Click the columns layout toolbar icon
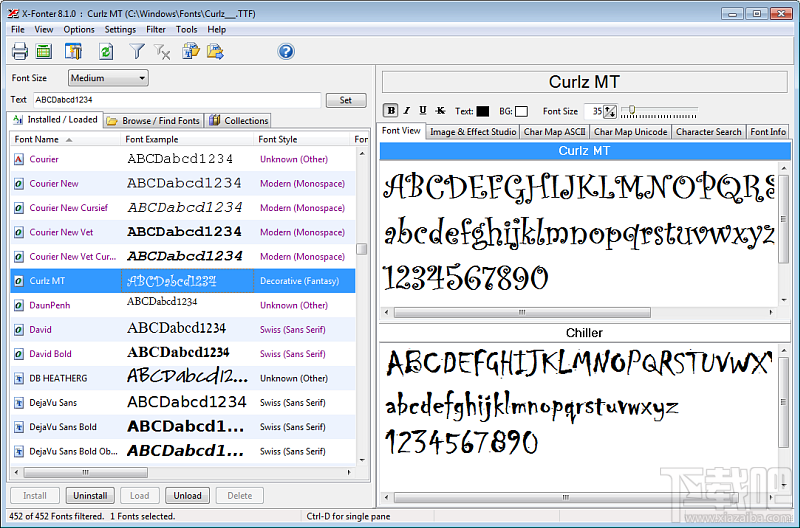800x528 pixels. tap(73, 51)
